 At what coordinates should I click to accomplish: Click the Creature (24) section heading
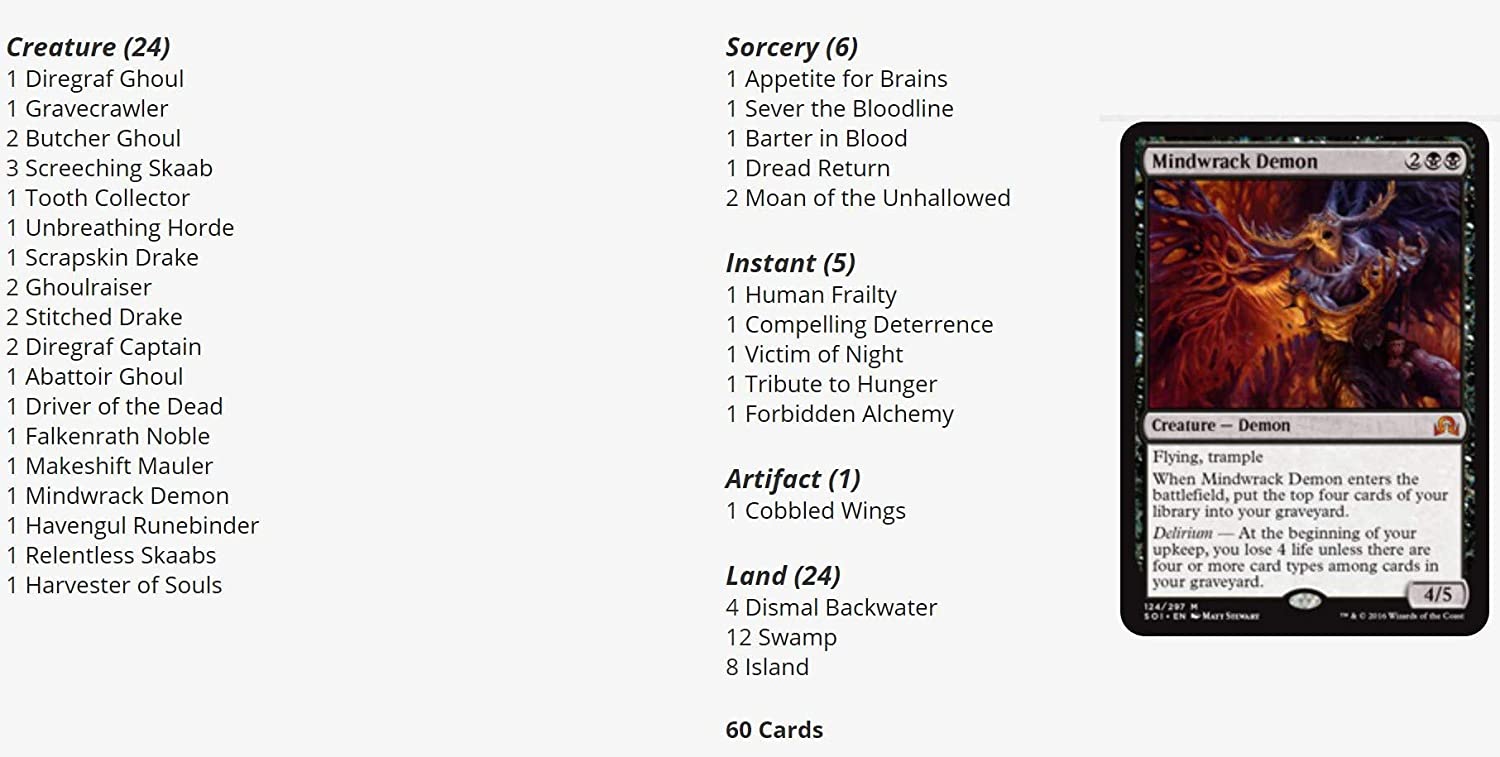click(88, 47)
